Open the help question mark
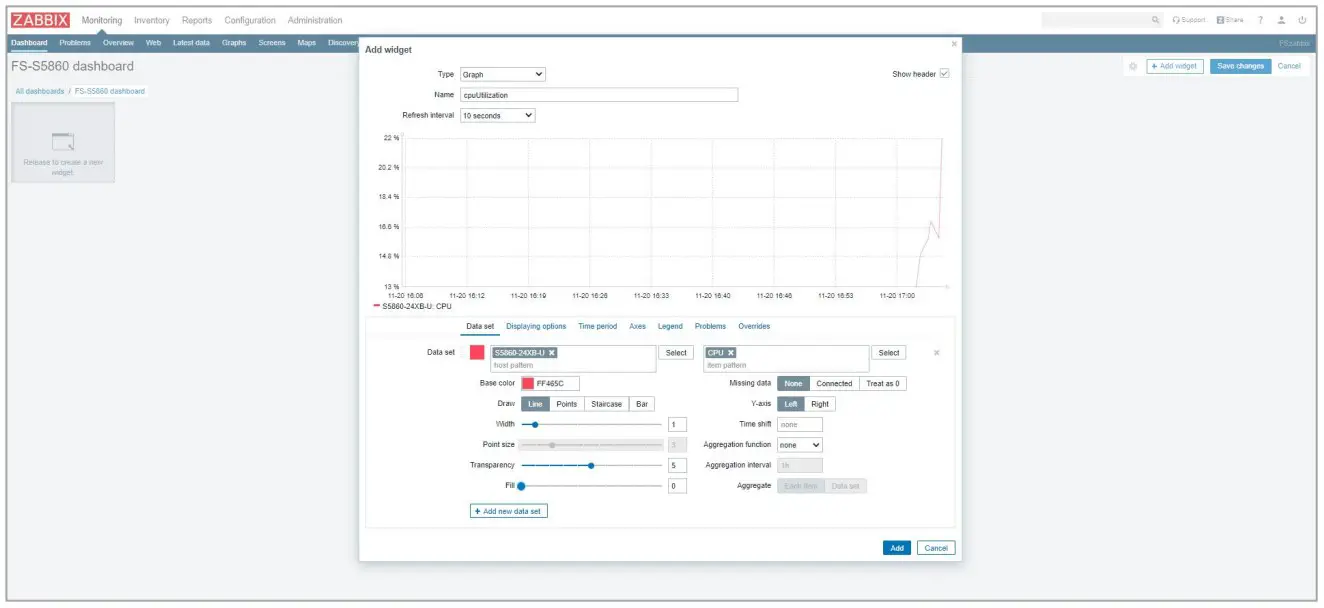The height and width of the screenshot is (608, 1324). 1261,20
